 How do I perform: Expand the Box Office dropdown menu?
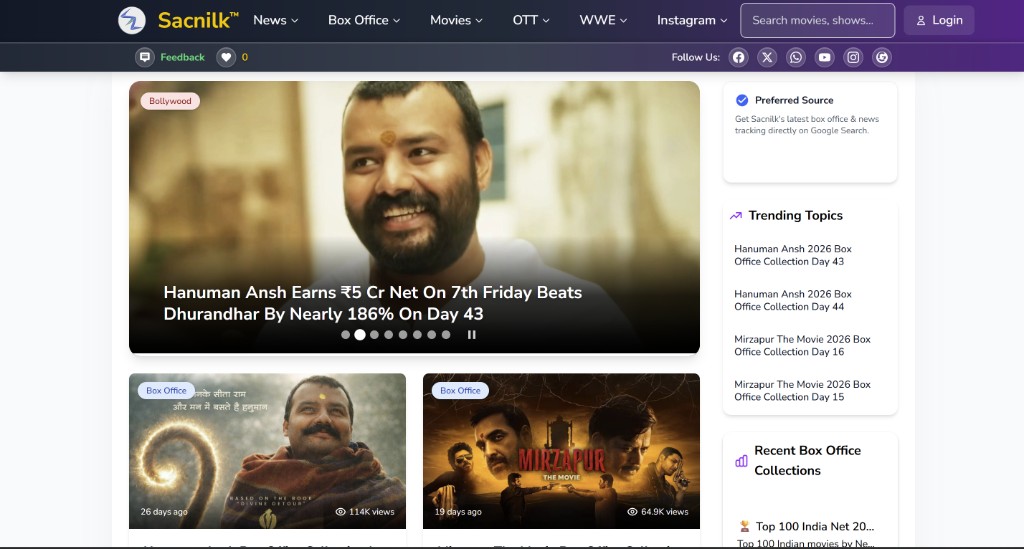click(x=364, y=20)
